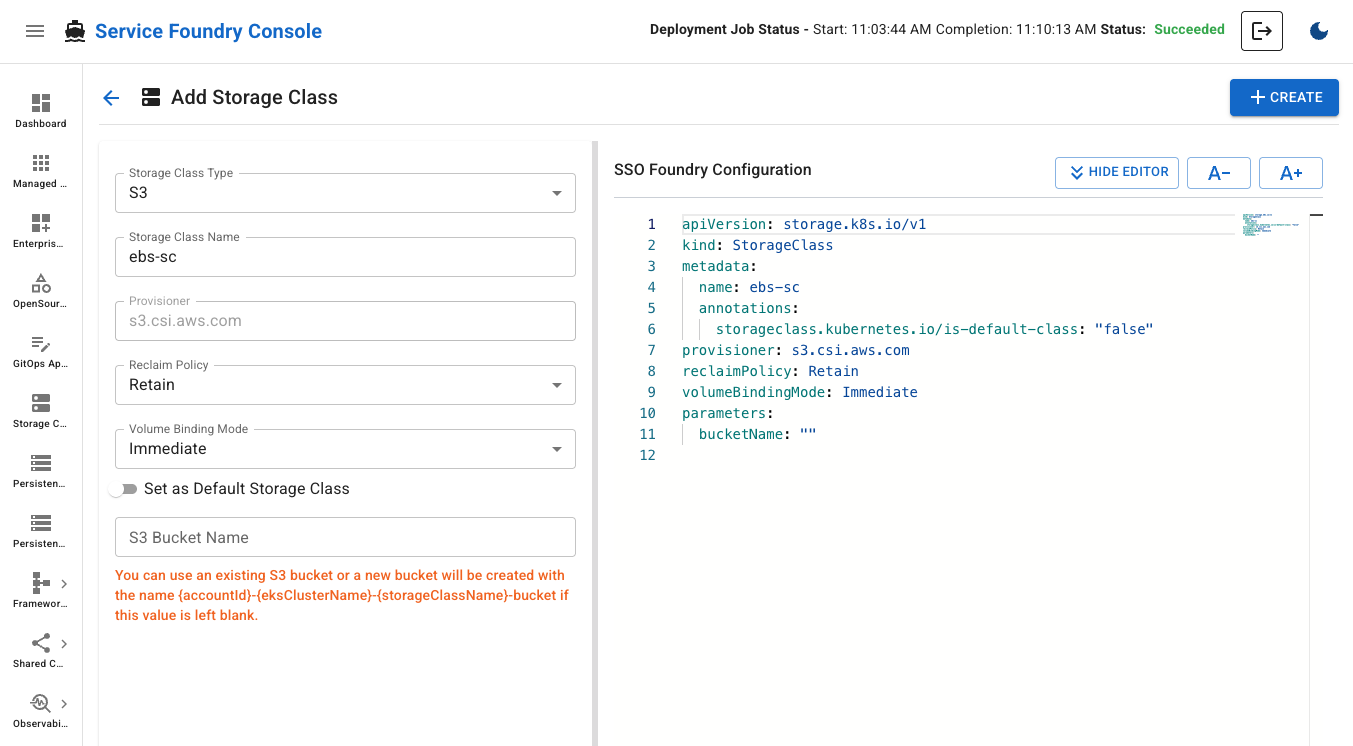Open the Storage Class Type dropdown
Image resolution: width=1353 pixels, height=746 pixels.
point(345,193)
